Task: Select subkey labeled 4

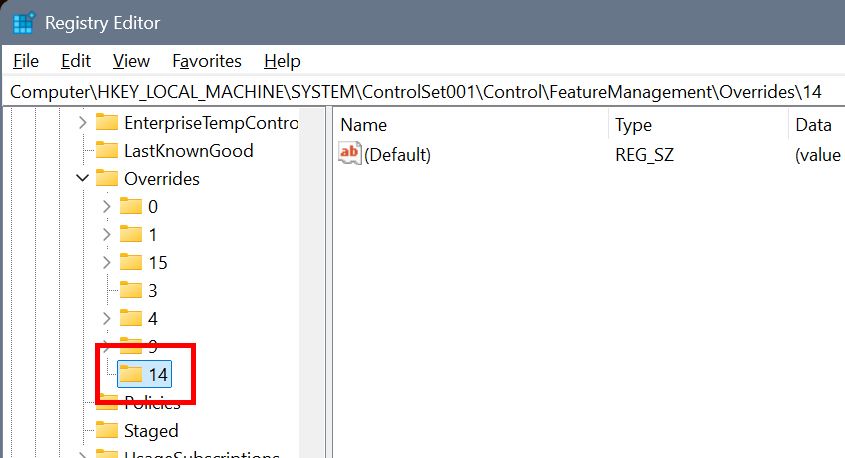Action: (x=153, y=319)
